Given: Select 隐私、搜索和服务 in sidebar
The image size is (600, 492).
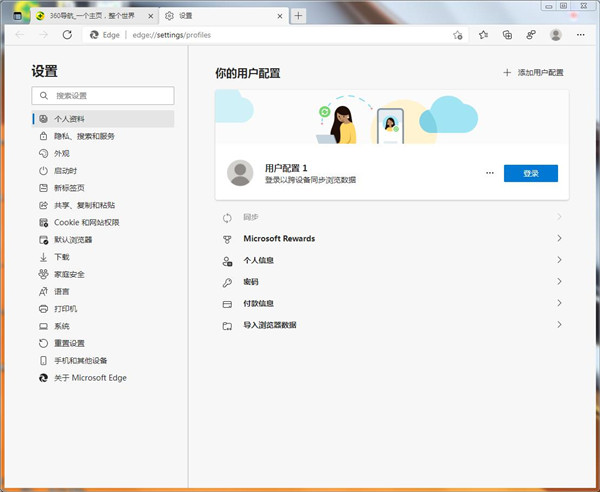Looking at the screenshot, I should [84, 136].
